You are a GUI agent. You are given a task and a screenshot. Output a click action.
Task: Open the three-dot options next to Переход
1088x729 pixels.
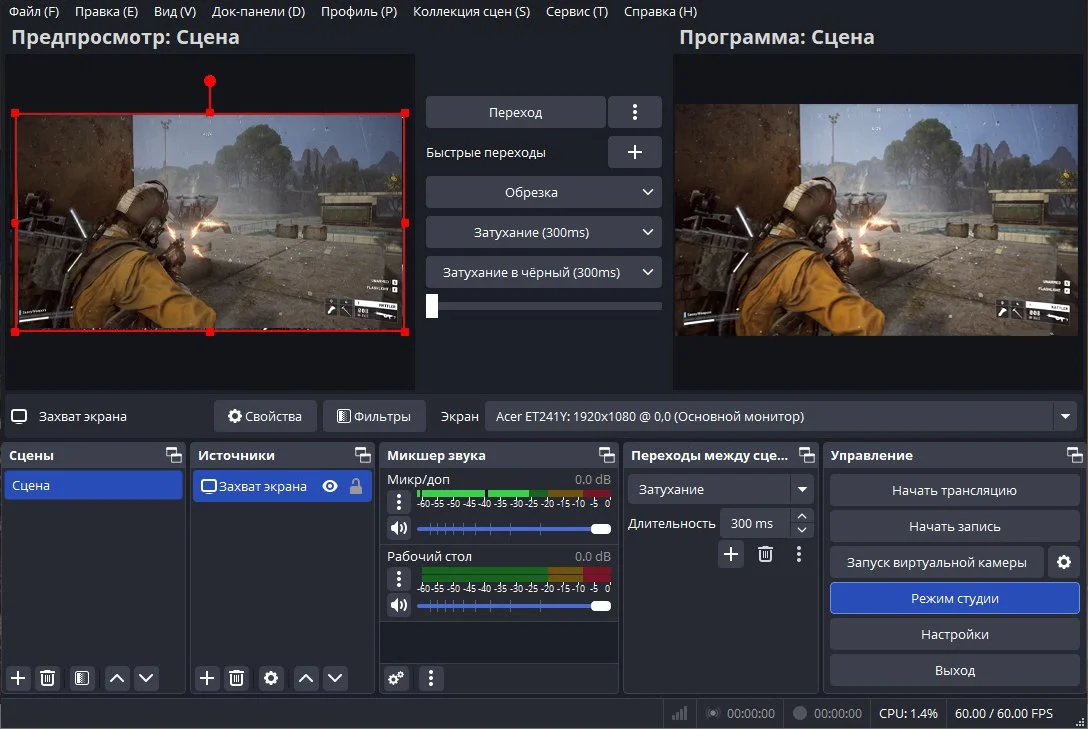tap(634, 112)
